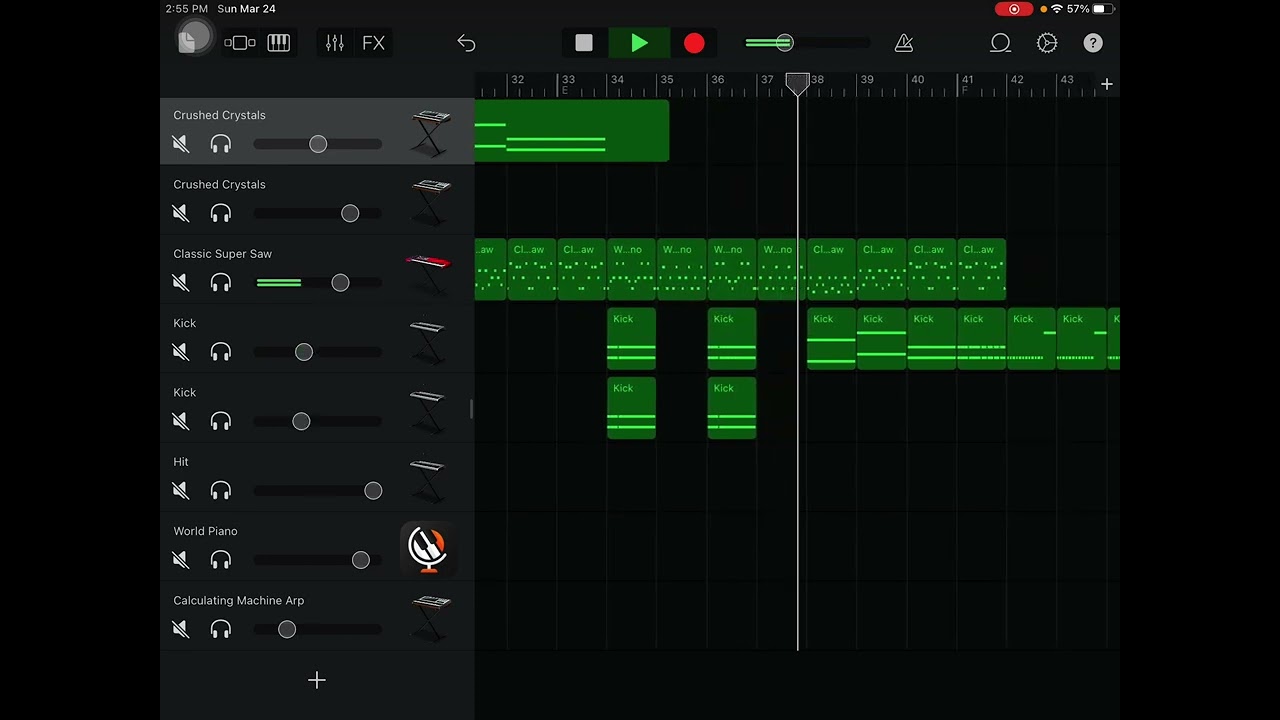Open the FX panel
The height and width of the screenshot is (720, 1280).
coord(373,43)
